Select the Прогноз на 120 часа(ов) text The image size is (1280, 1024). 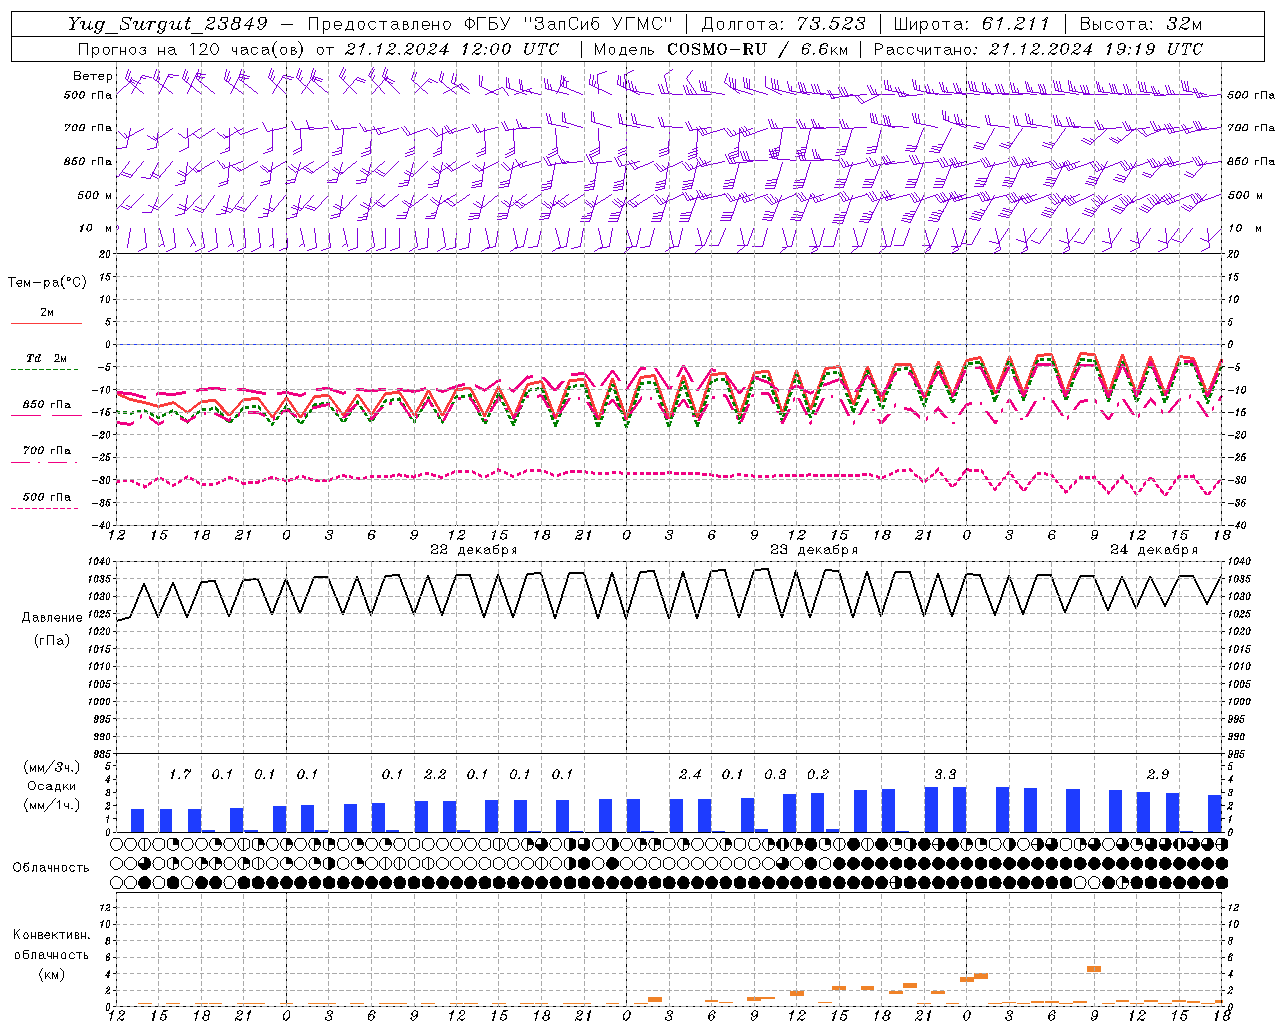tap(192, 49)
